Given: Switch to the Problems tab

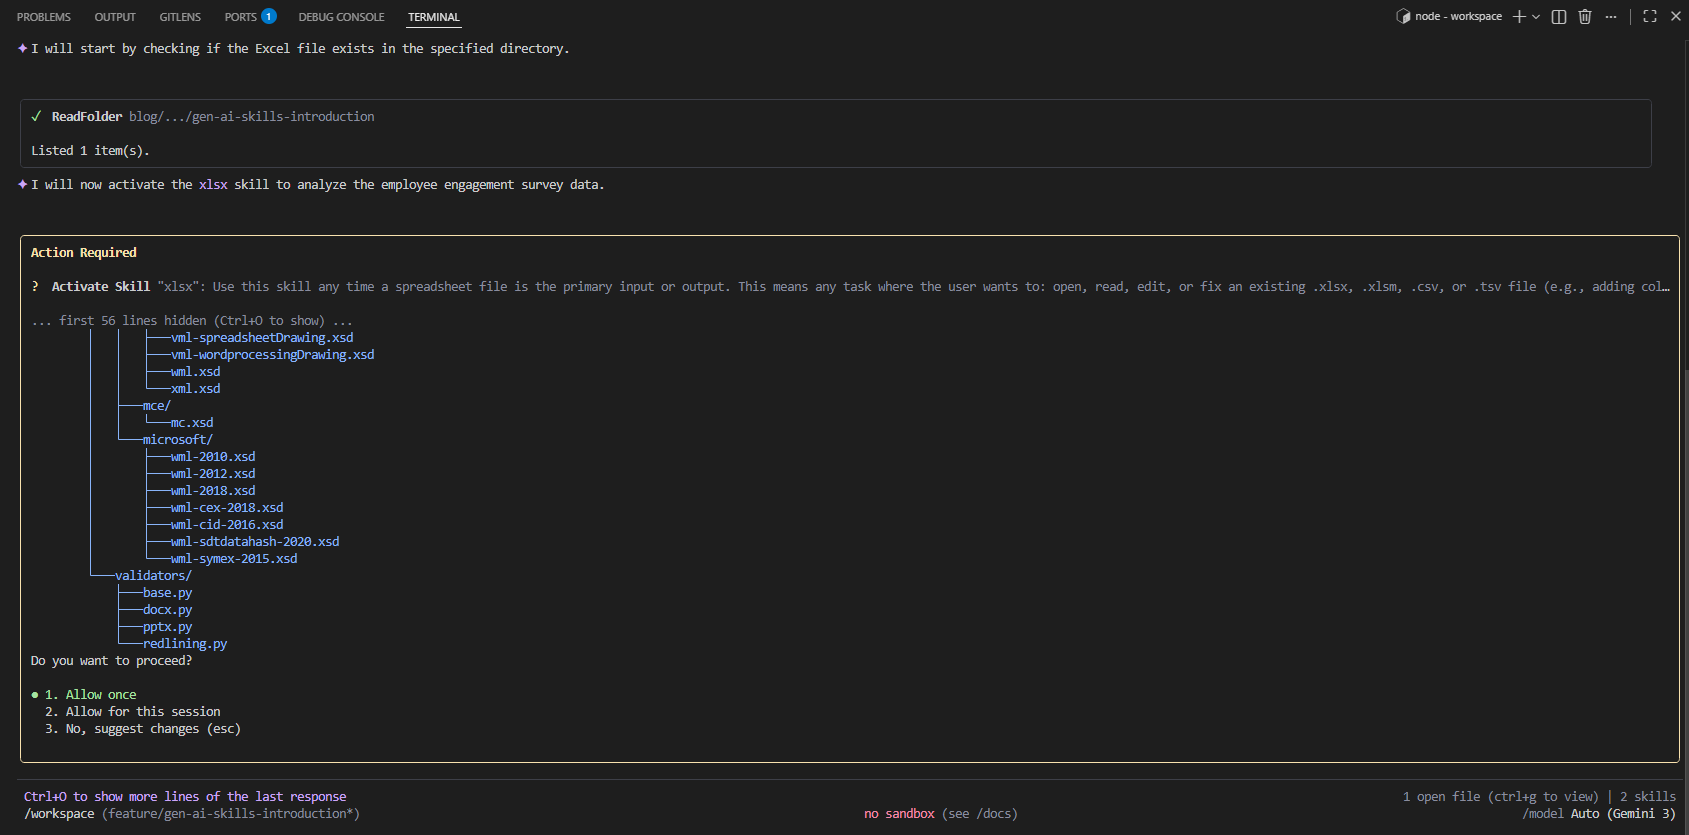Looking at the screenshot, I should (44, 17).
